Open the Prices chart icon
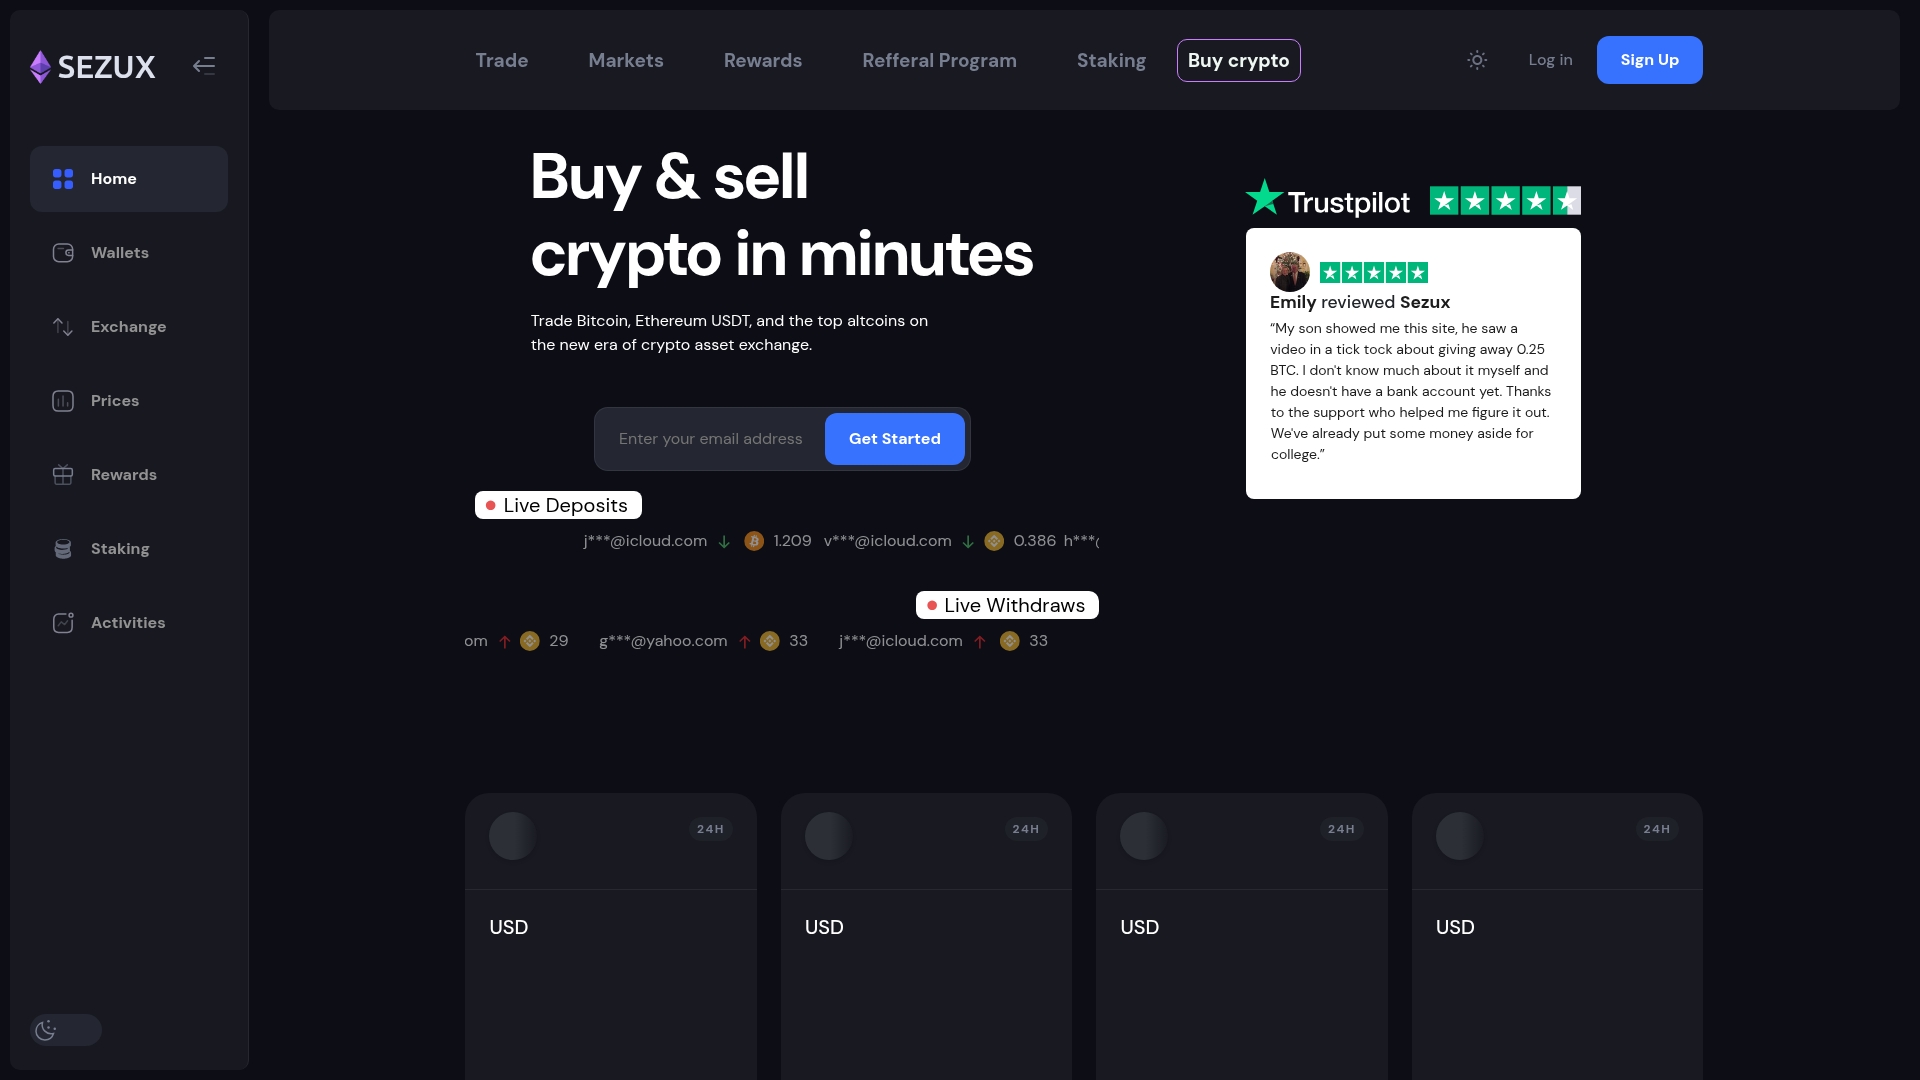 point(63,401)
